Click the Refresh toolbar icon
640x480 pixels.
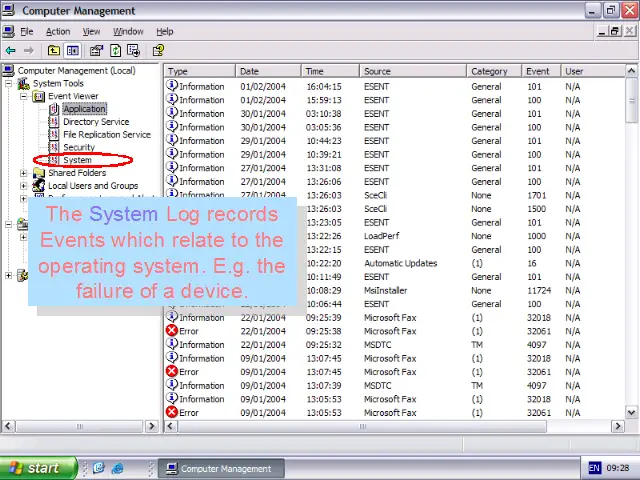pos(116,51)
